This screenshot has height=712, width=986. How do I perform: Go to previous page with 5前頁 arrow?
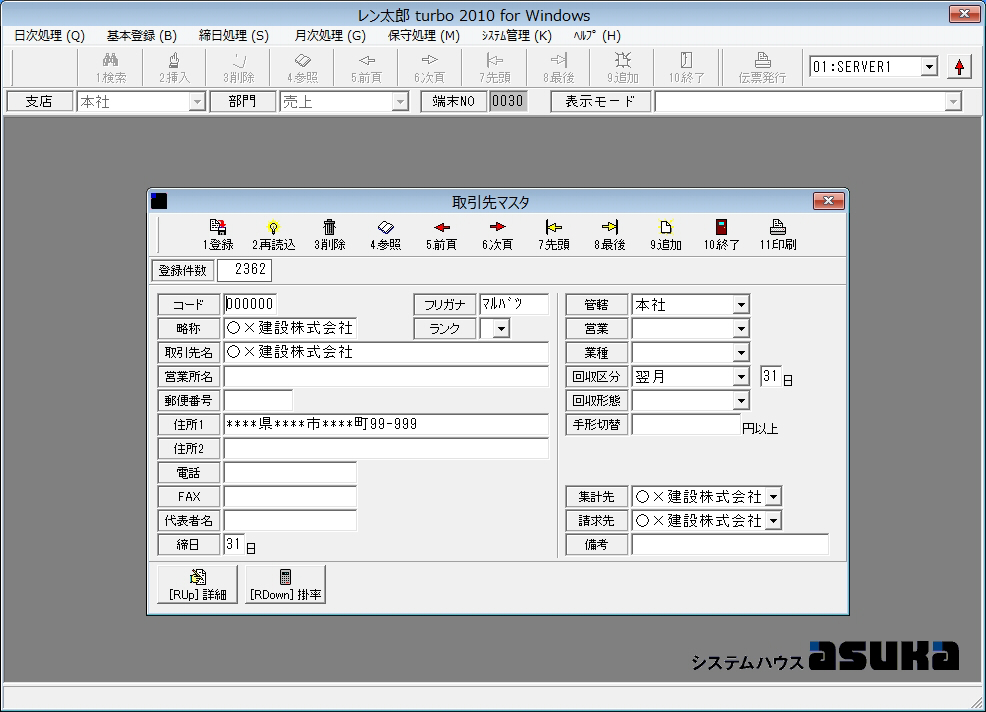tap(441, 234)
